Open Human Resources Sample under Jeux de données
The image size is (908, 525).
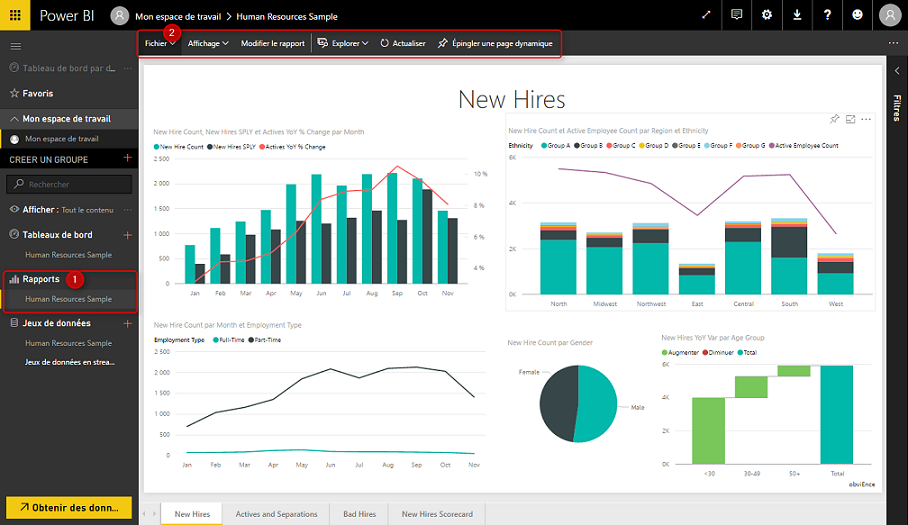(68, 343)
